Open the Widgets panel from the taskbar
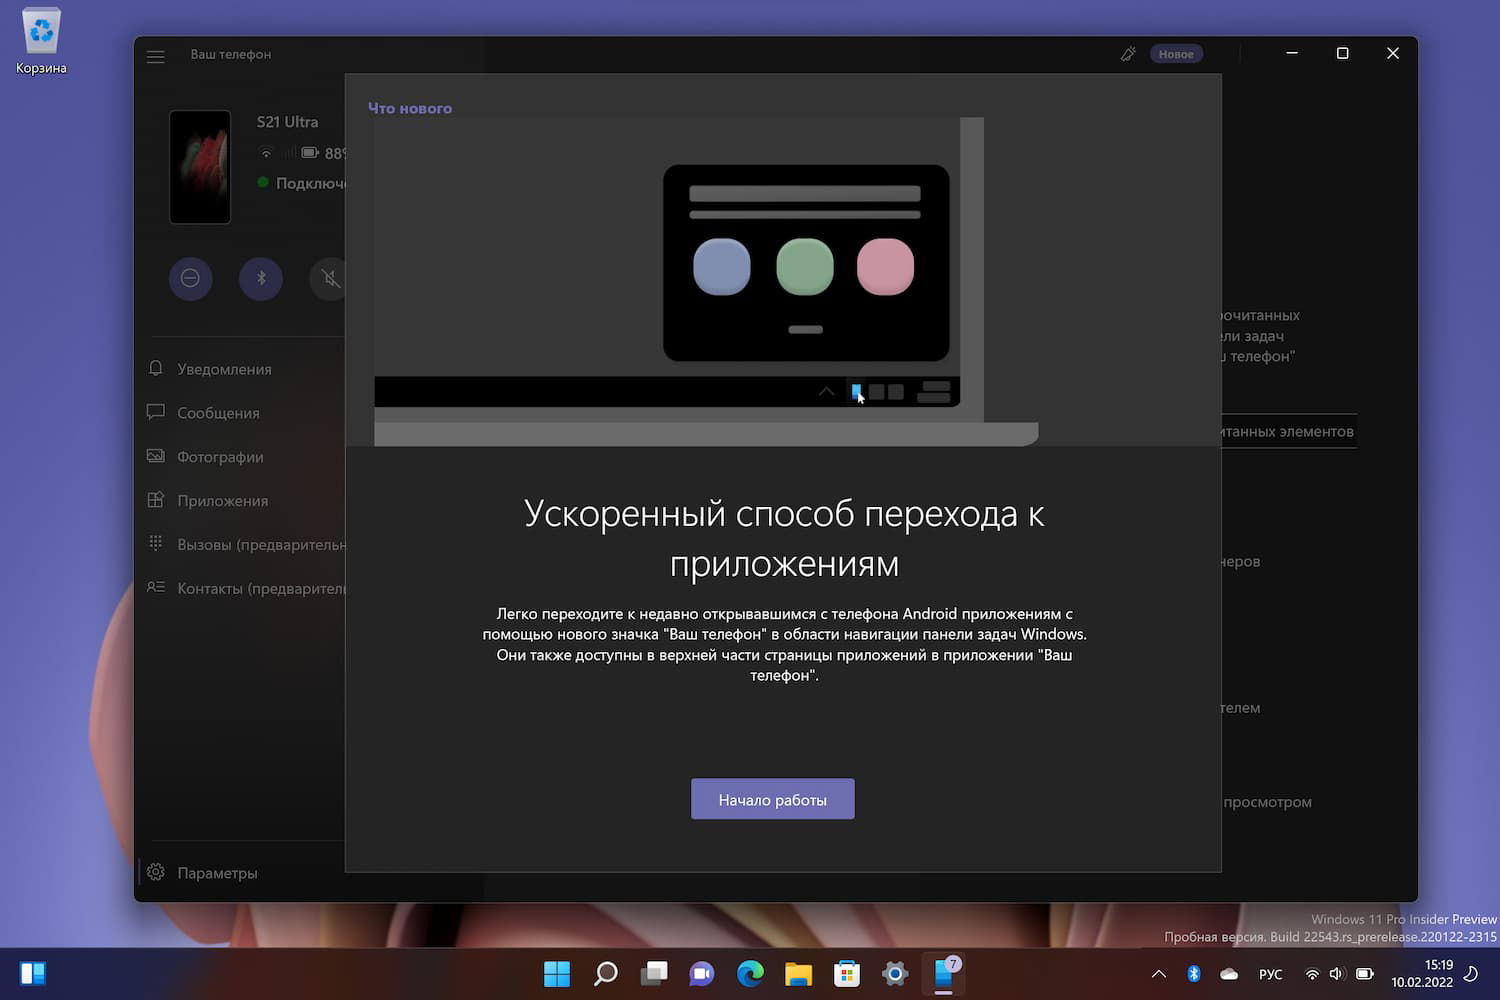The height and width of the screenshot is (1000, 1500). tap(33, 973)
